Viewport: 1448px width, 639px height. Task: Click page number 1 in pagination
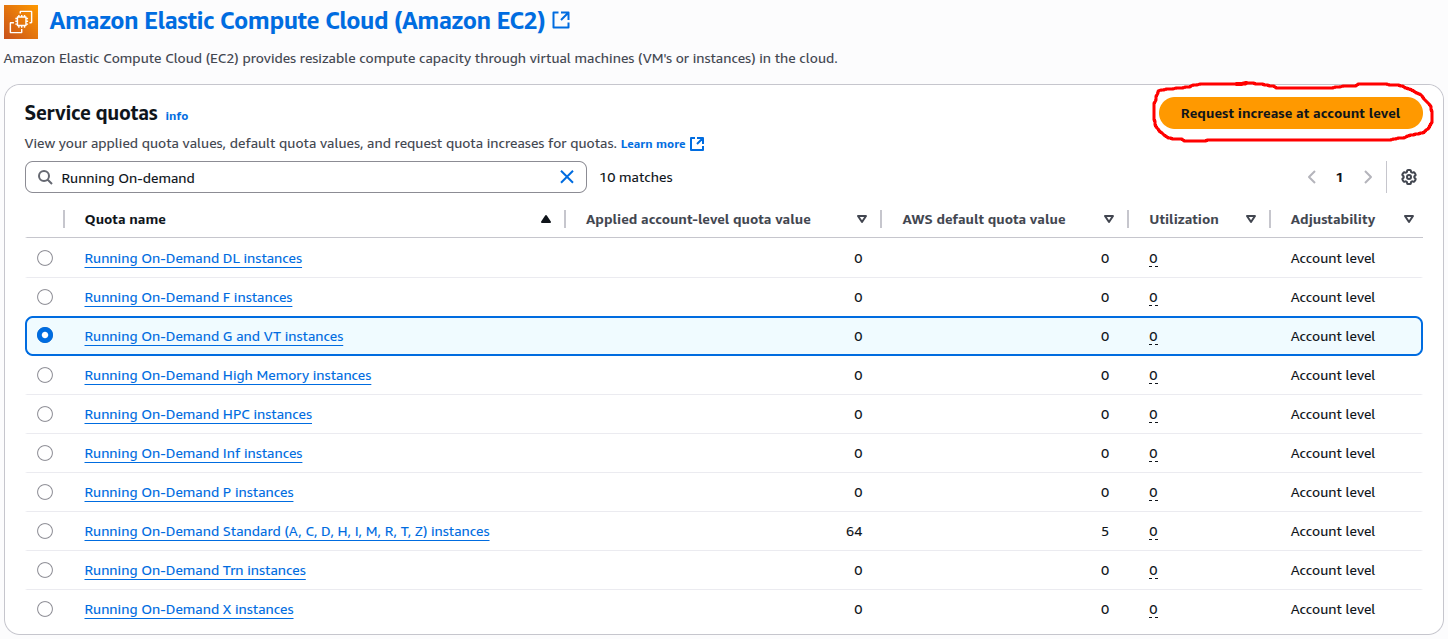pyautogui.click(x=1339, y=177)
